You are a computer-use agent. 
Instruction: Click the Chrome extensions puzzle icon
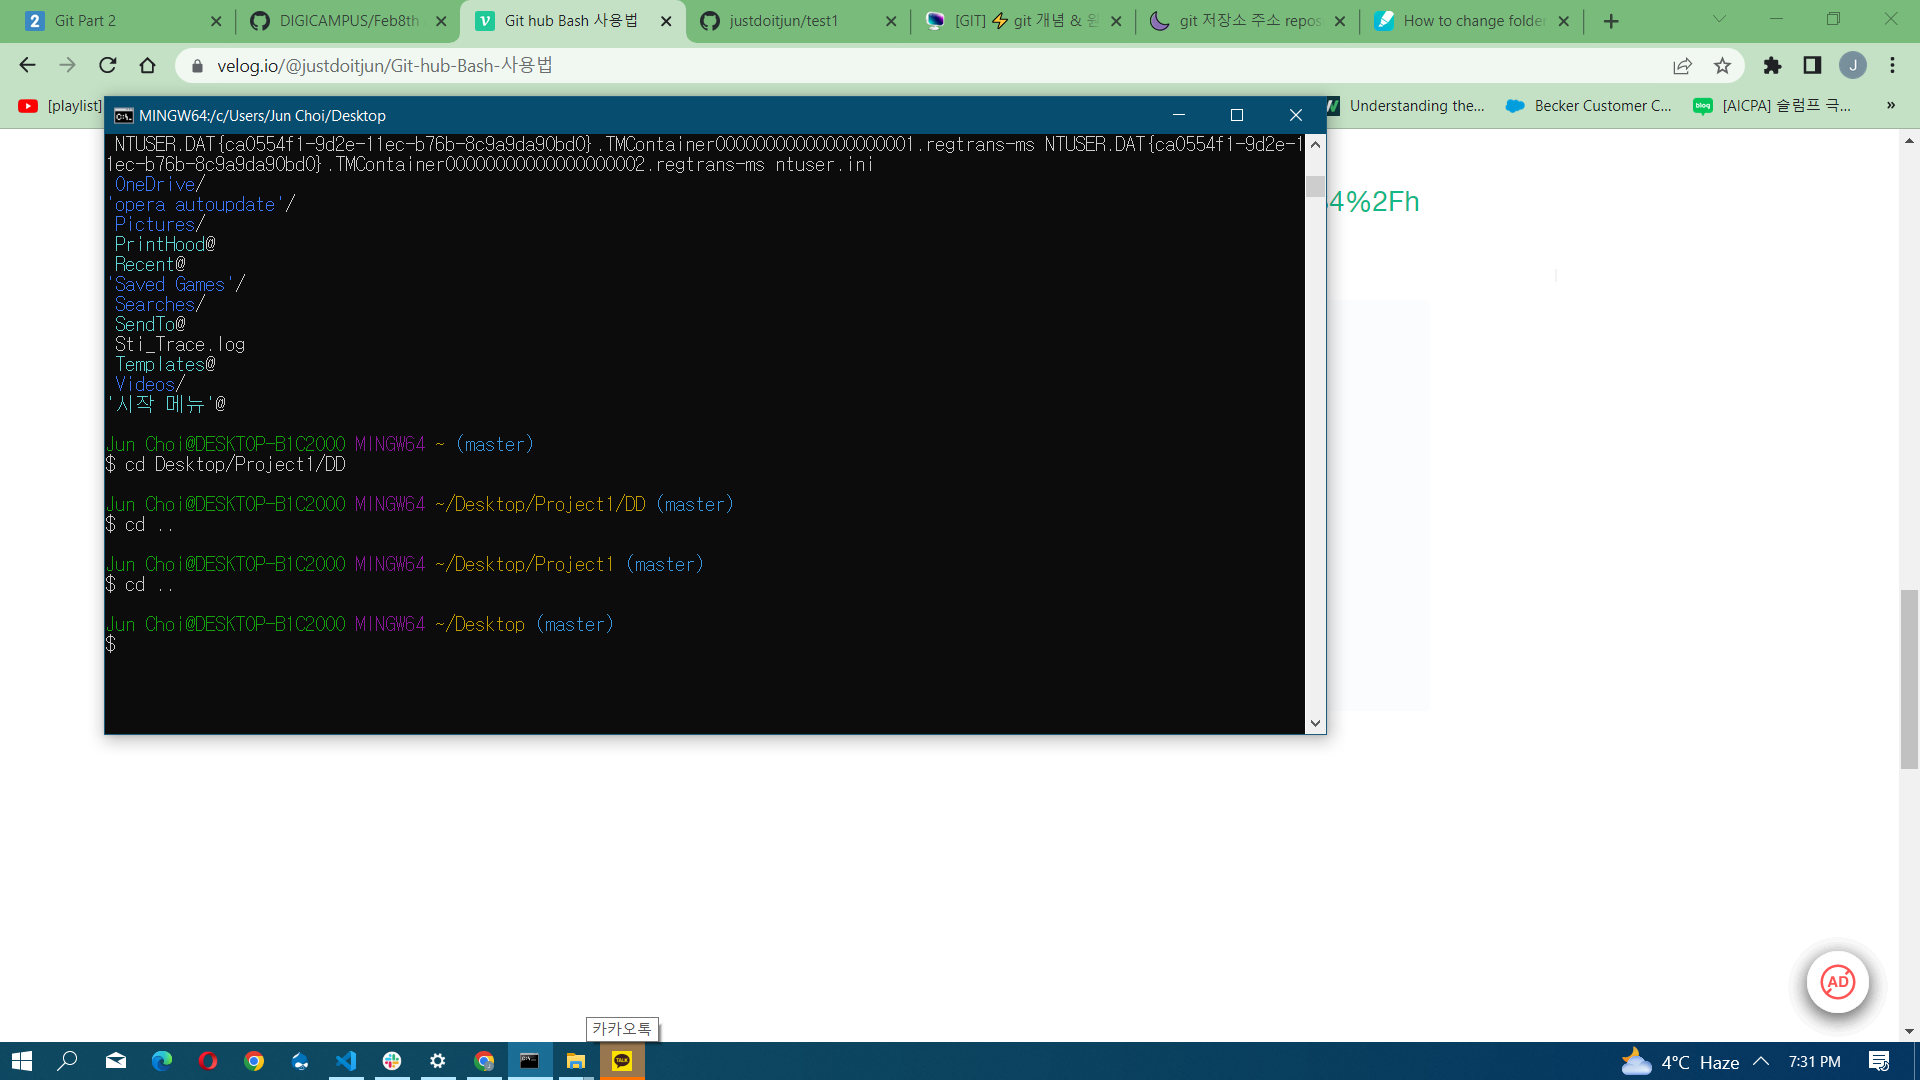click(x=1772, y=66)
